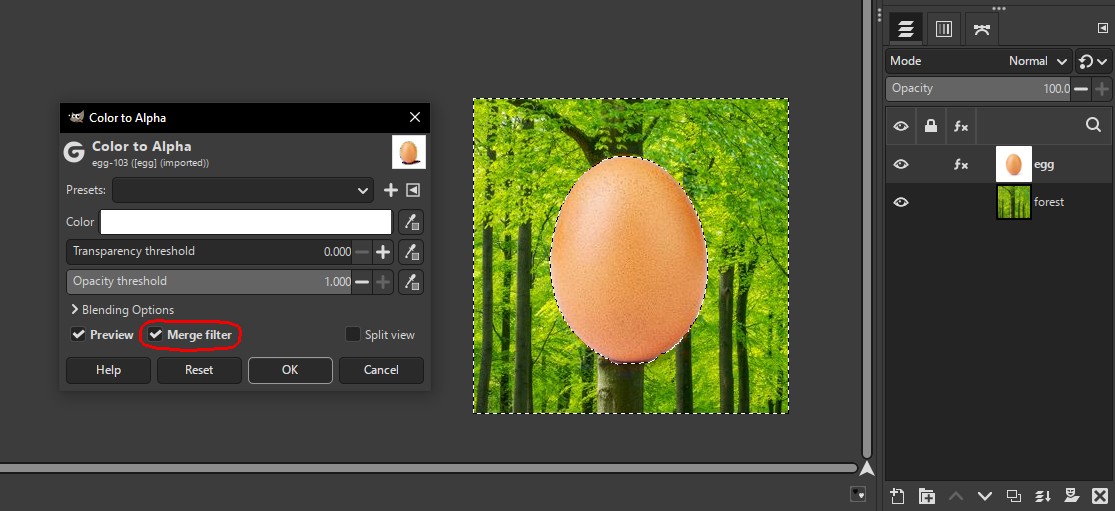Open the dock tab configuration menu
Screen dimensions: 1115x511
1103,28
